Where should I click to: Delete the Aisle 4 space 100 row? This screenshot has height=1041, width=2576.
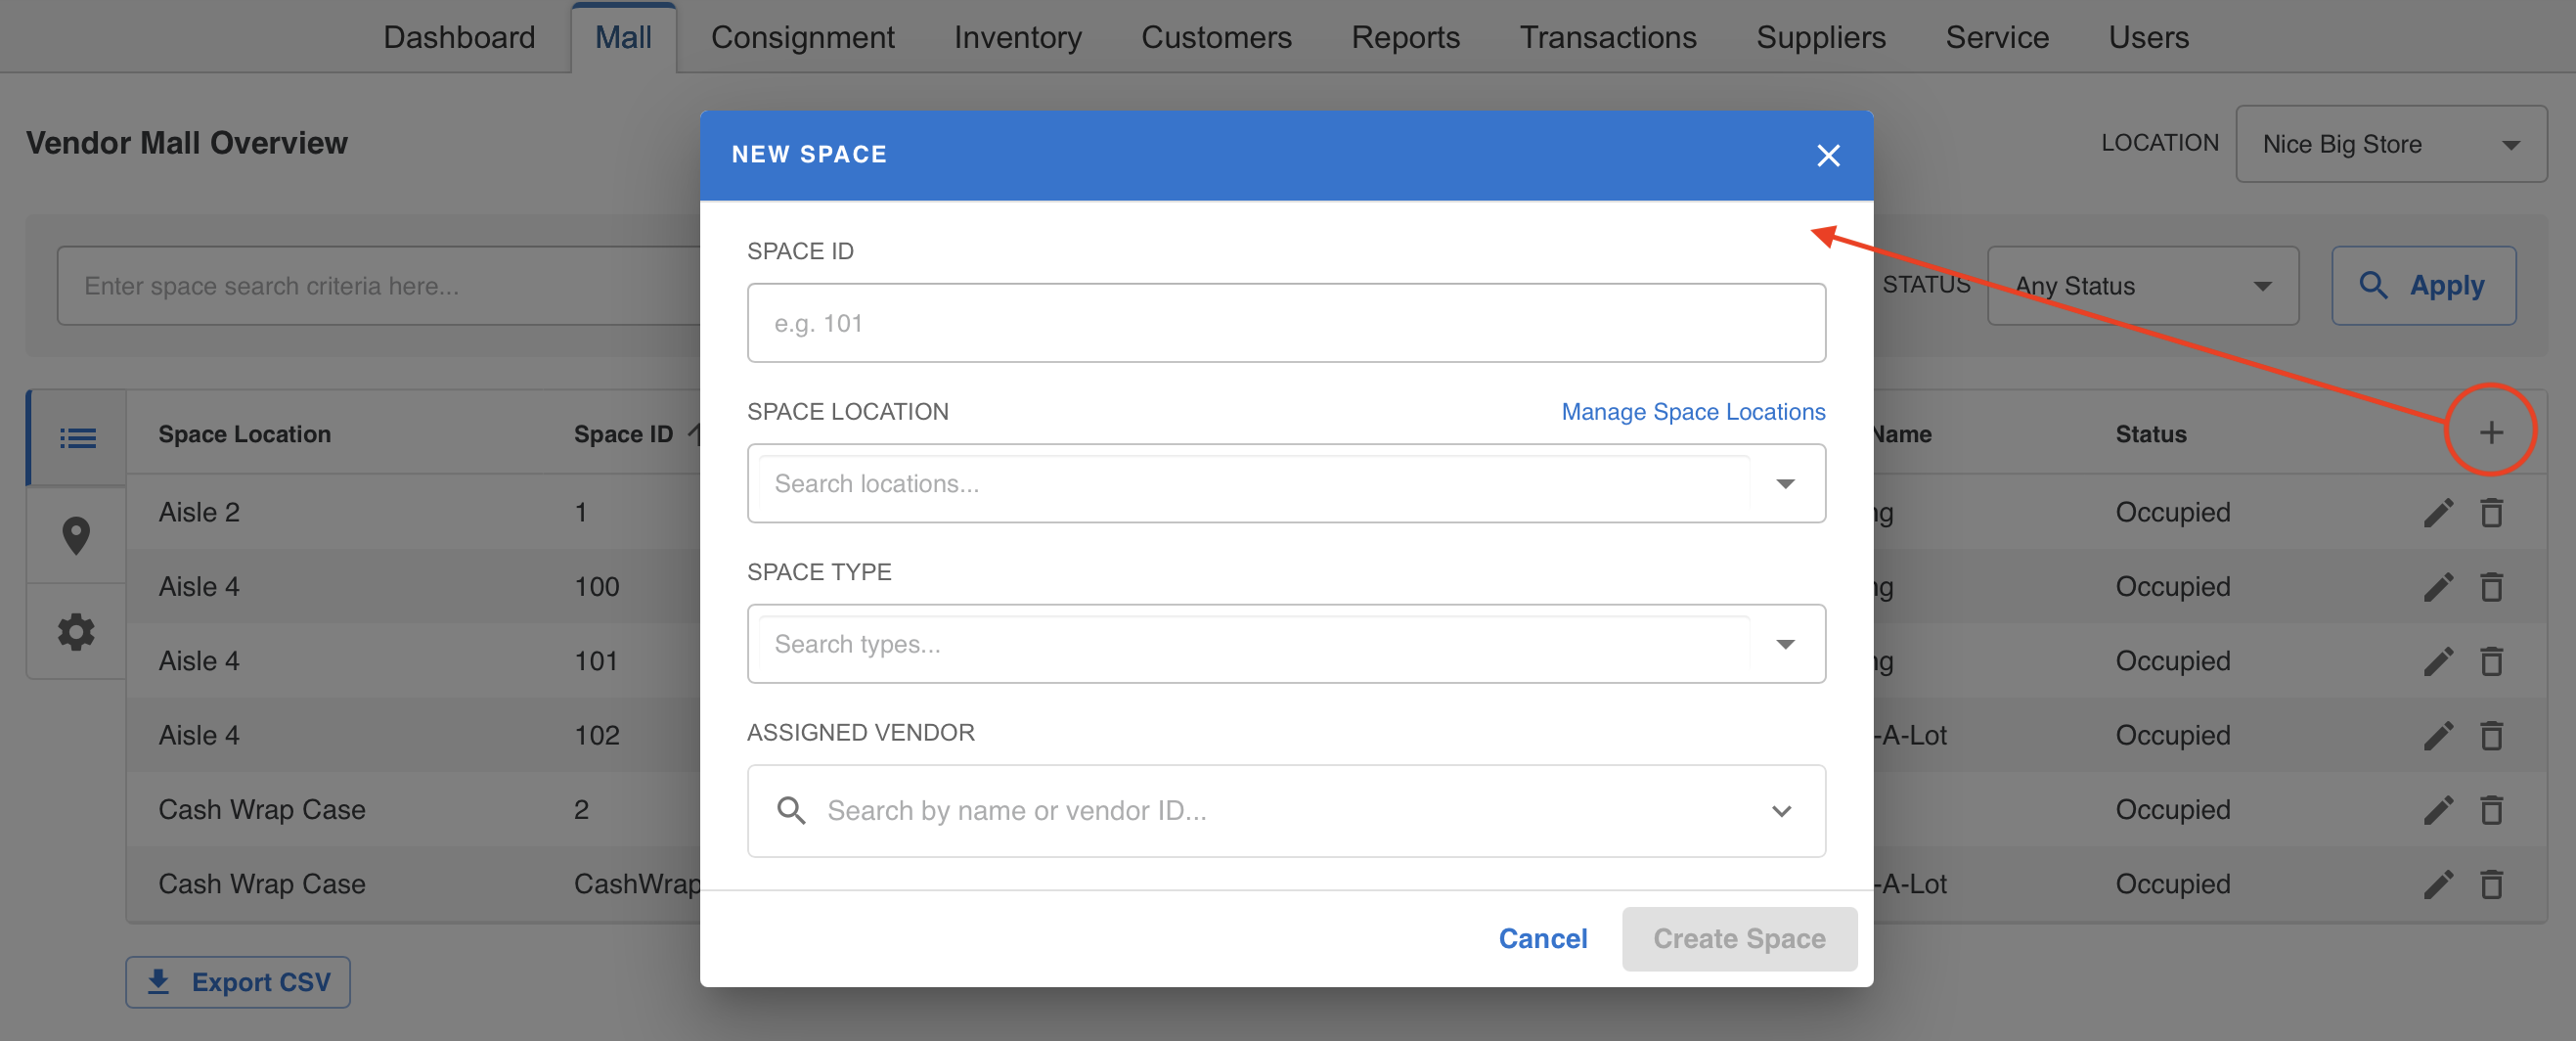coord(2491,586)
